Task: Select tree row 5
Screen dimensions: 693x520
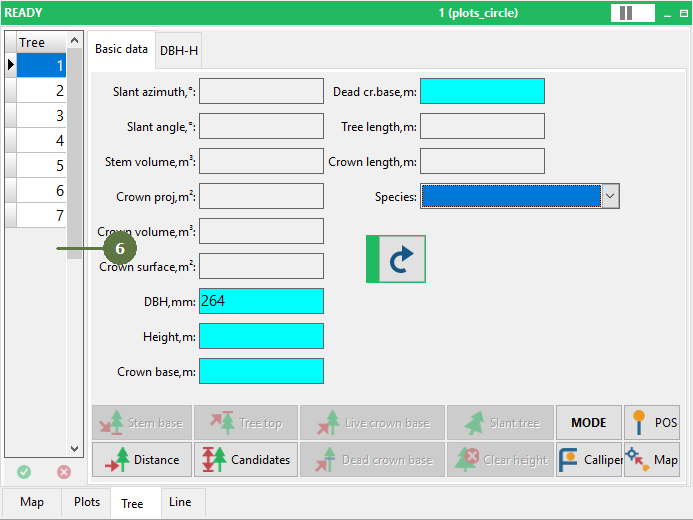Action: pyautogui.click(x=41, y=165)
